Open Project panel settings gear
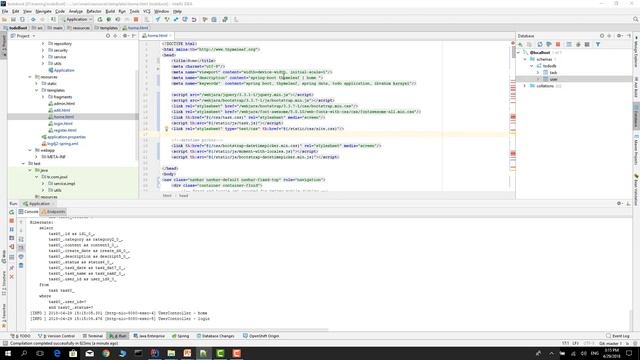 point(125,36)
